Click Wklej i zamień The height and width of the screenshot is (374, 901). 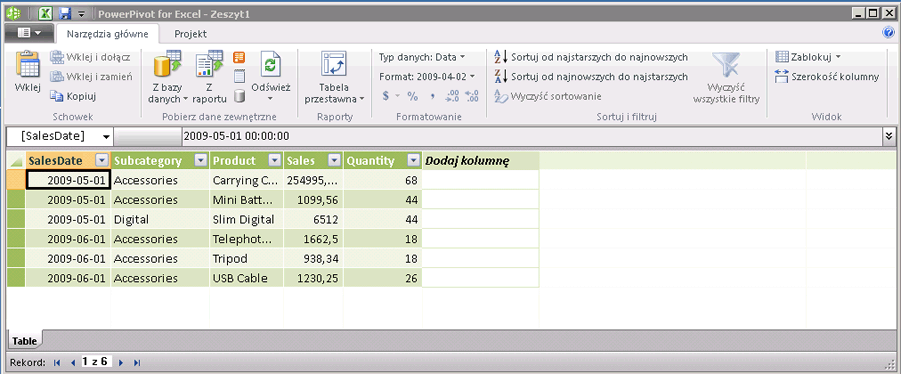[92, 76]
